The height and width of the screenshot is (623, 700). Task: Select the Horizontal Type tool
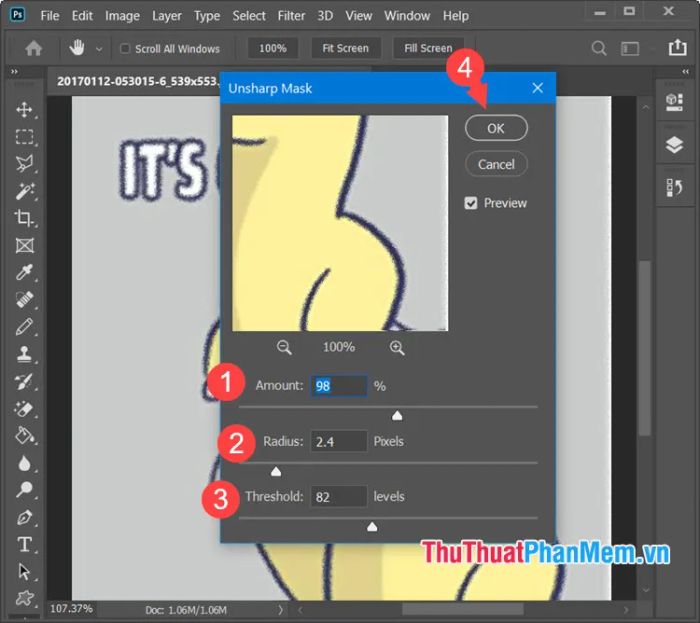tap(24, 544)
